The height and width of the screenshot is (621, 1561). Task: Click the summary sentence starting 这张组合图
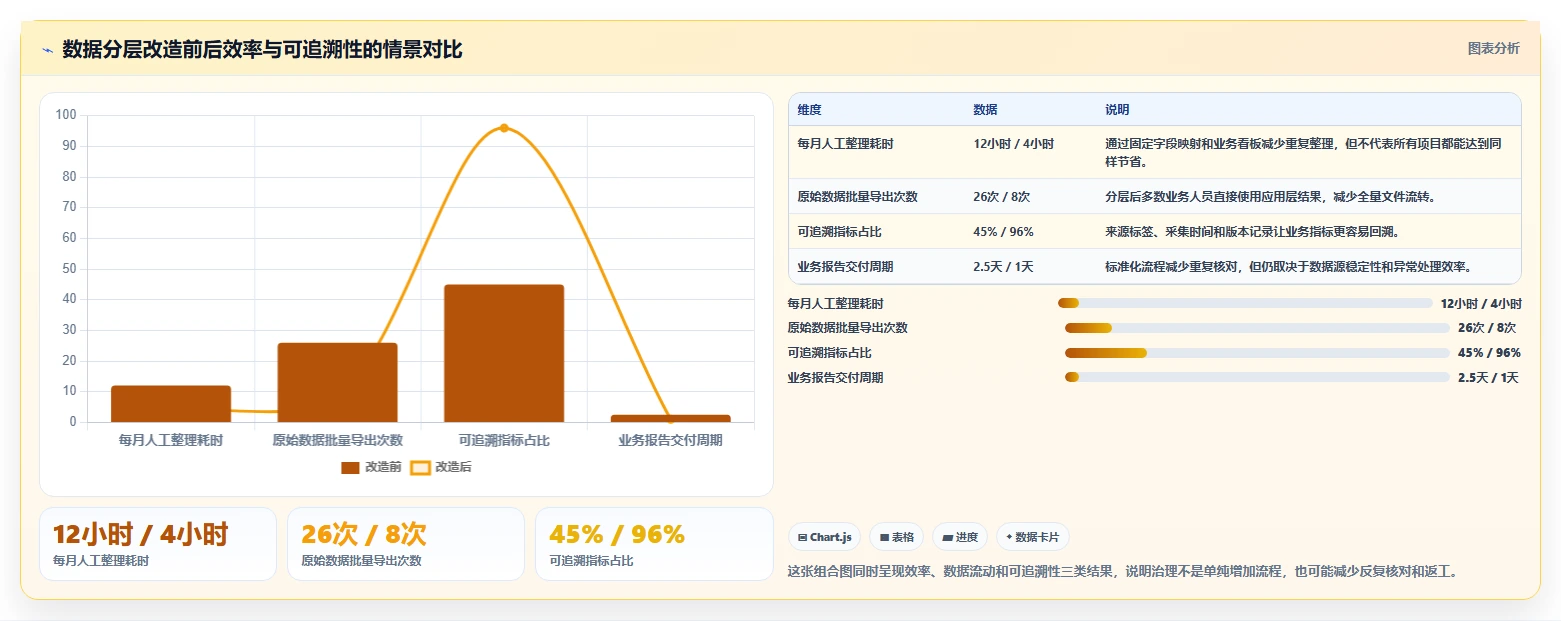click(1123, 572)
